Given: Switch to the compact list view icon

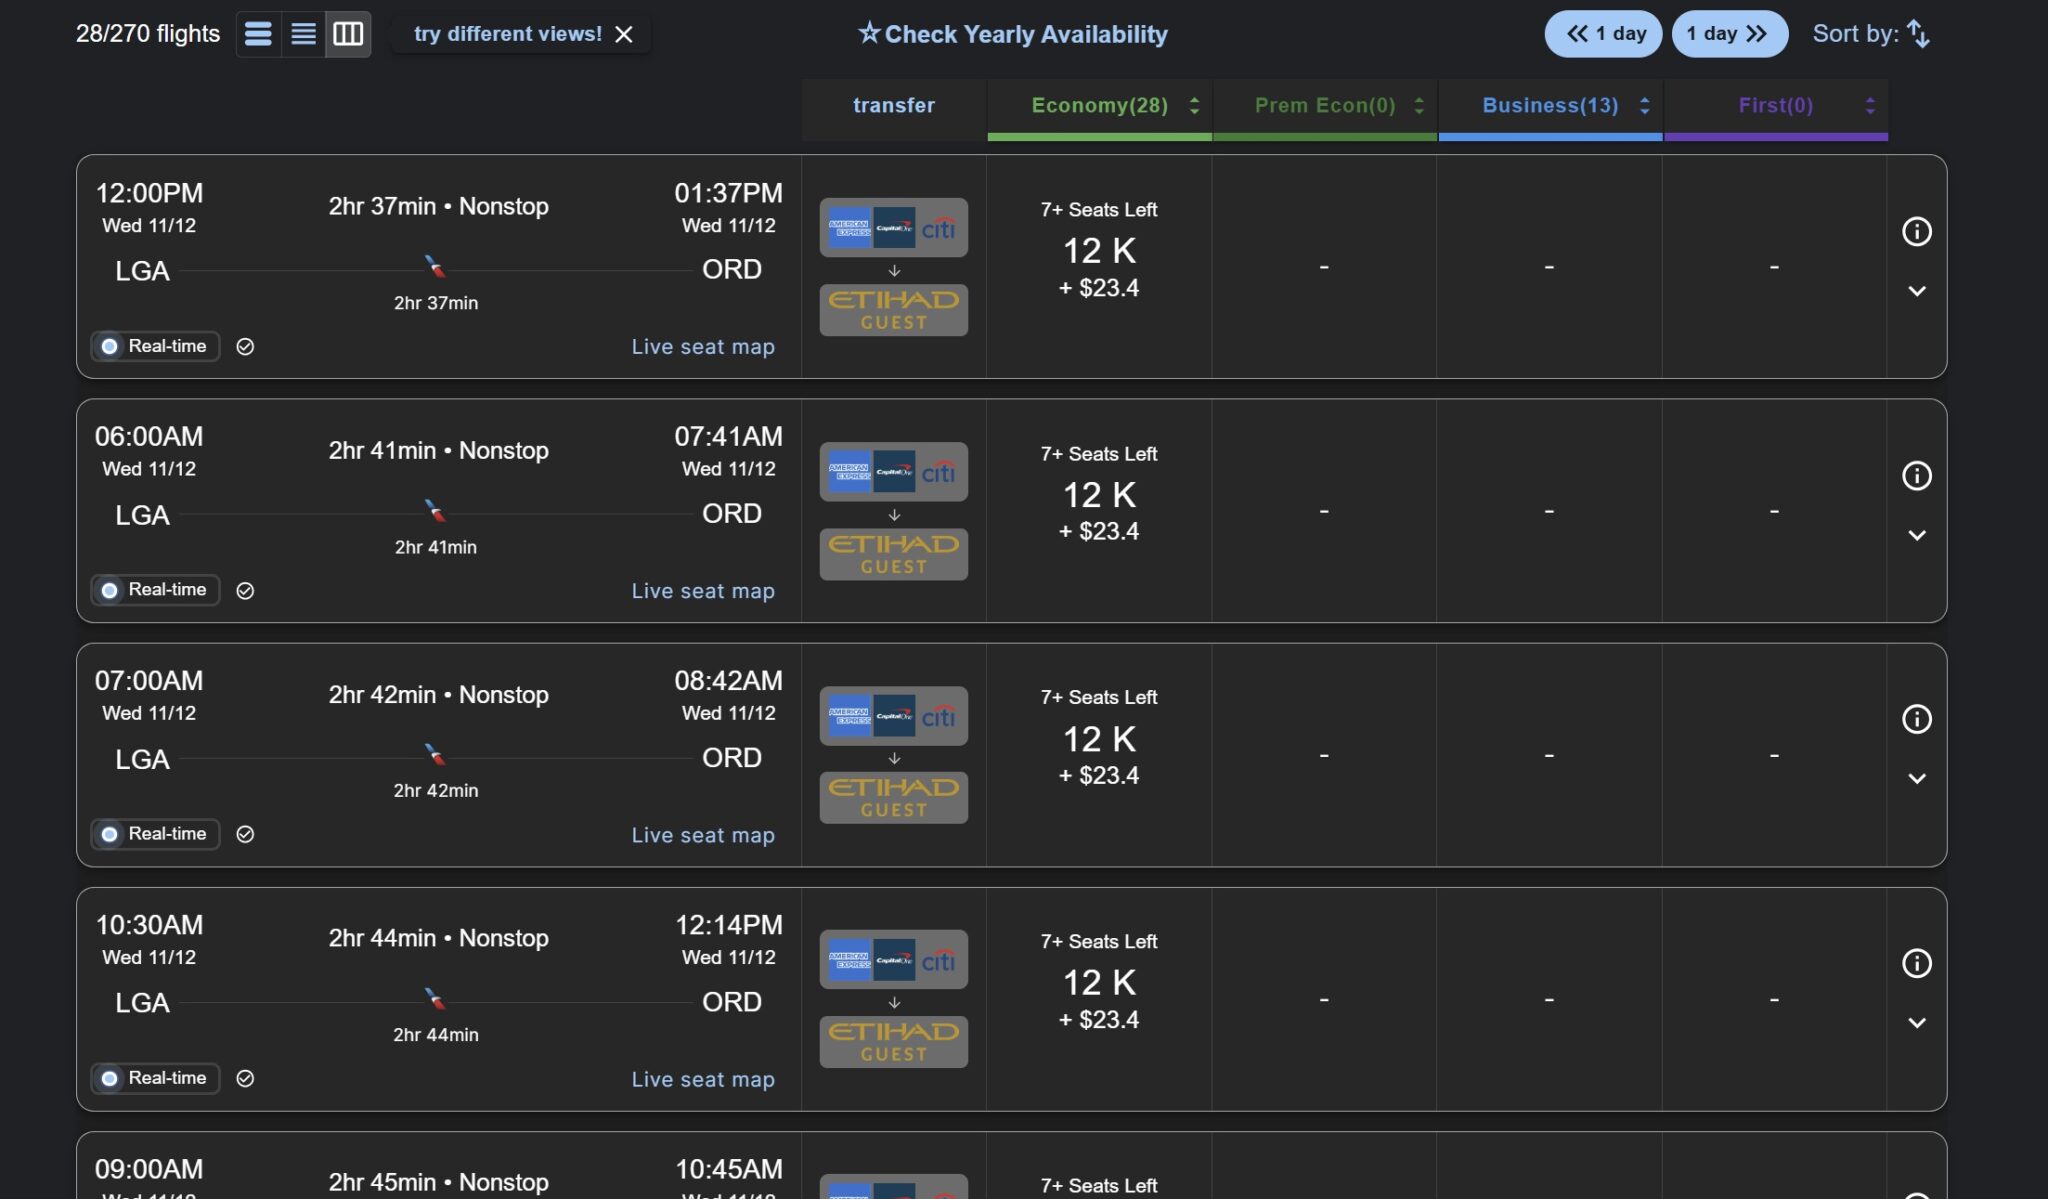Looking at the screenshot, I should pyautogui.click(x=303, y=34).
